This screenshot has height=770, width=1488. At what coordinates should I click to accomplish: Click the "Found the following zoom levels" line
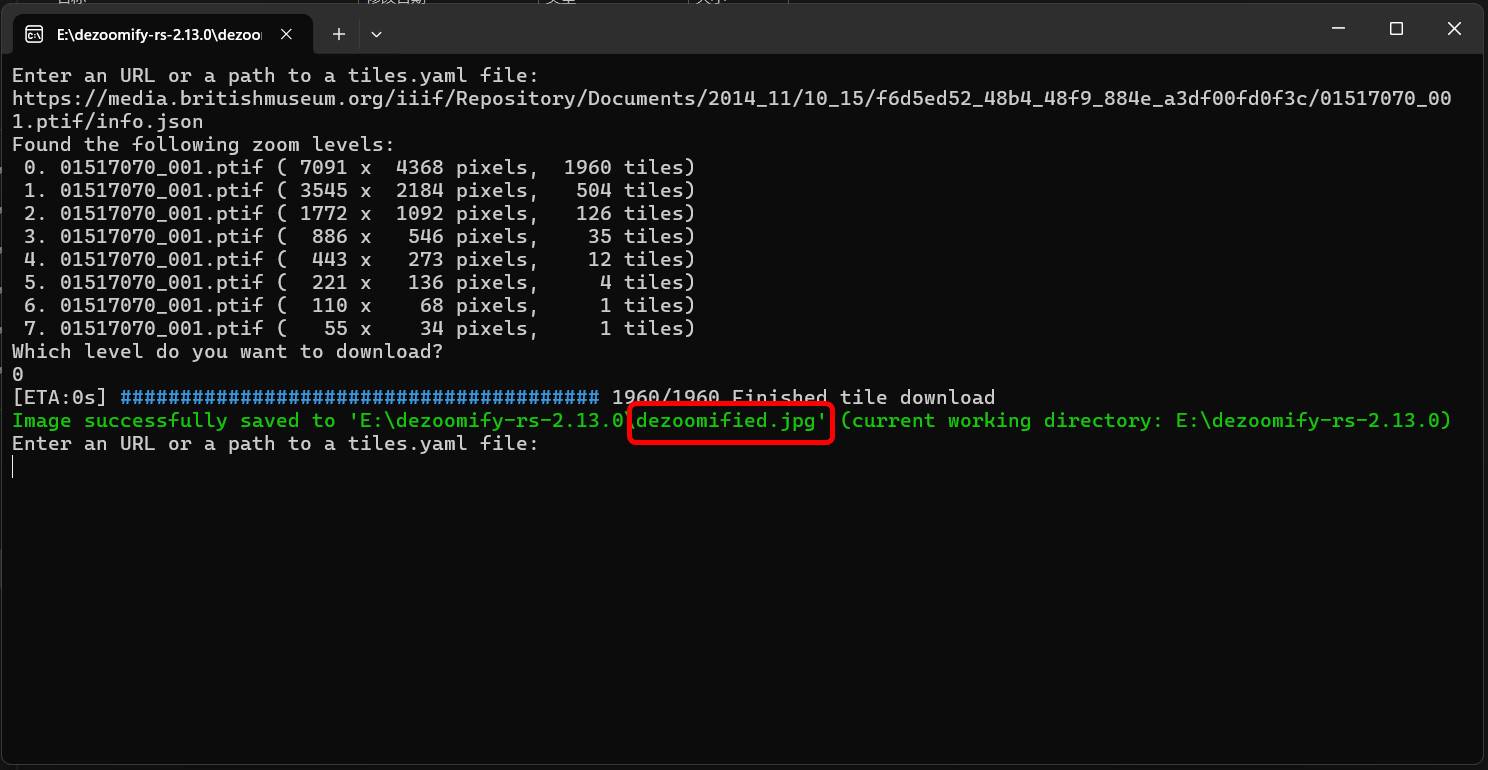pos(203,145)
